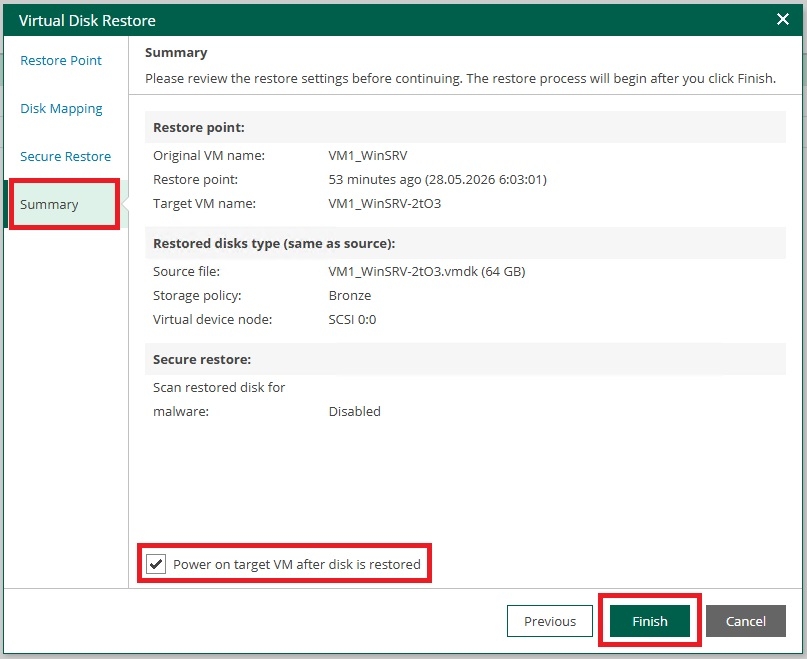
Task: Click the 'Virtual Disk Restore' dialog title
Action: pyautogui.click(x=87, y=20)
